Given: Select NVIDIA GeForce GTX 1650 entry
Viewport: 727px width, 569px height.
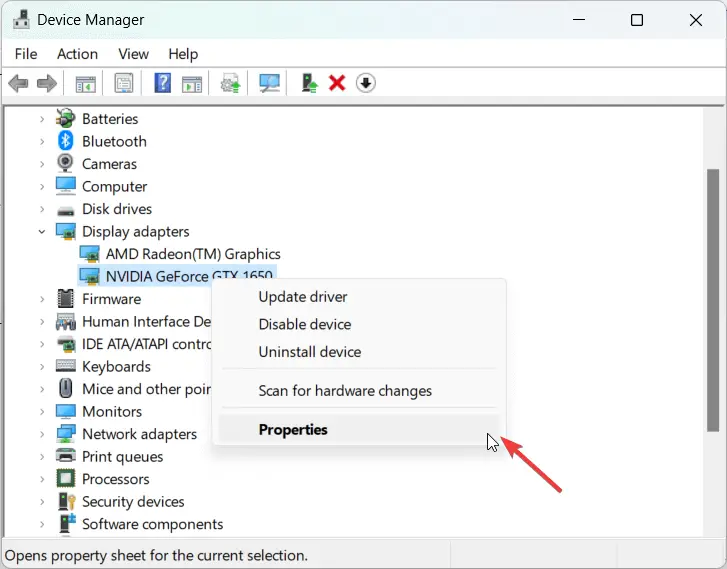Looking at the screenshot, I should point(189,276).
